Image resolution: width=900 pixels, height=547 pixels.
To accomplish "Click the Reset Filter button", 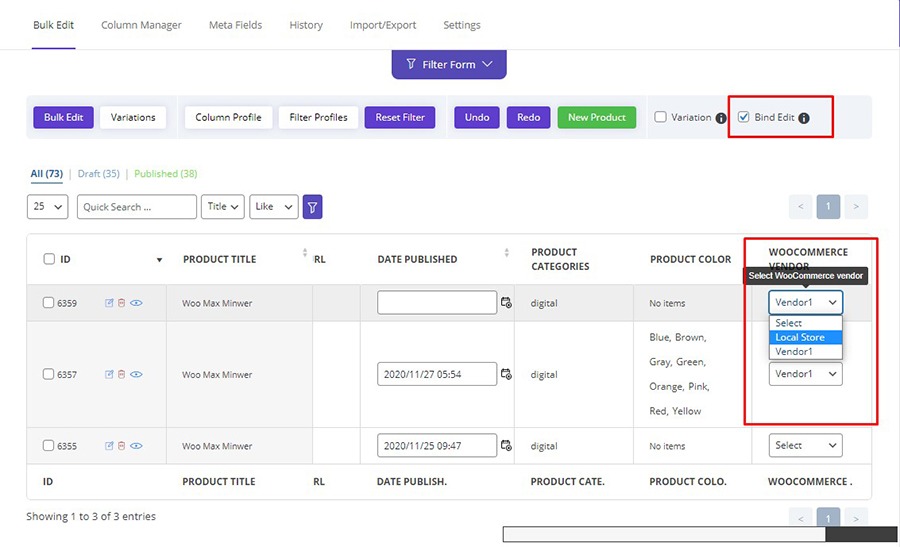I will click(x=400, y=117).
